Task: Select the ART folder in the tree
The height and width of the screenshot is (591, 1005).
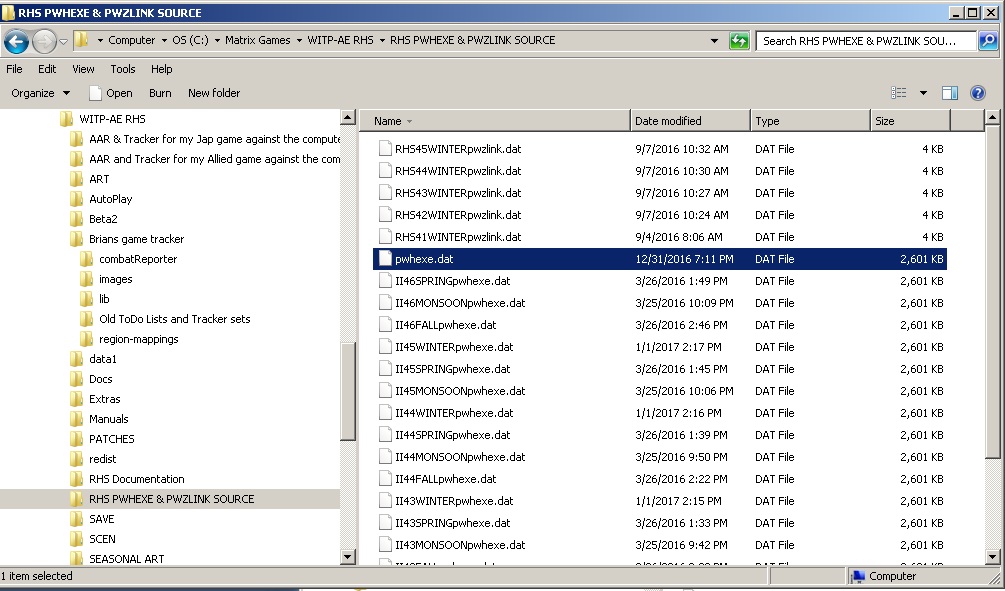Action: point(99,179)
